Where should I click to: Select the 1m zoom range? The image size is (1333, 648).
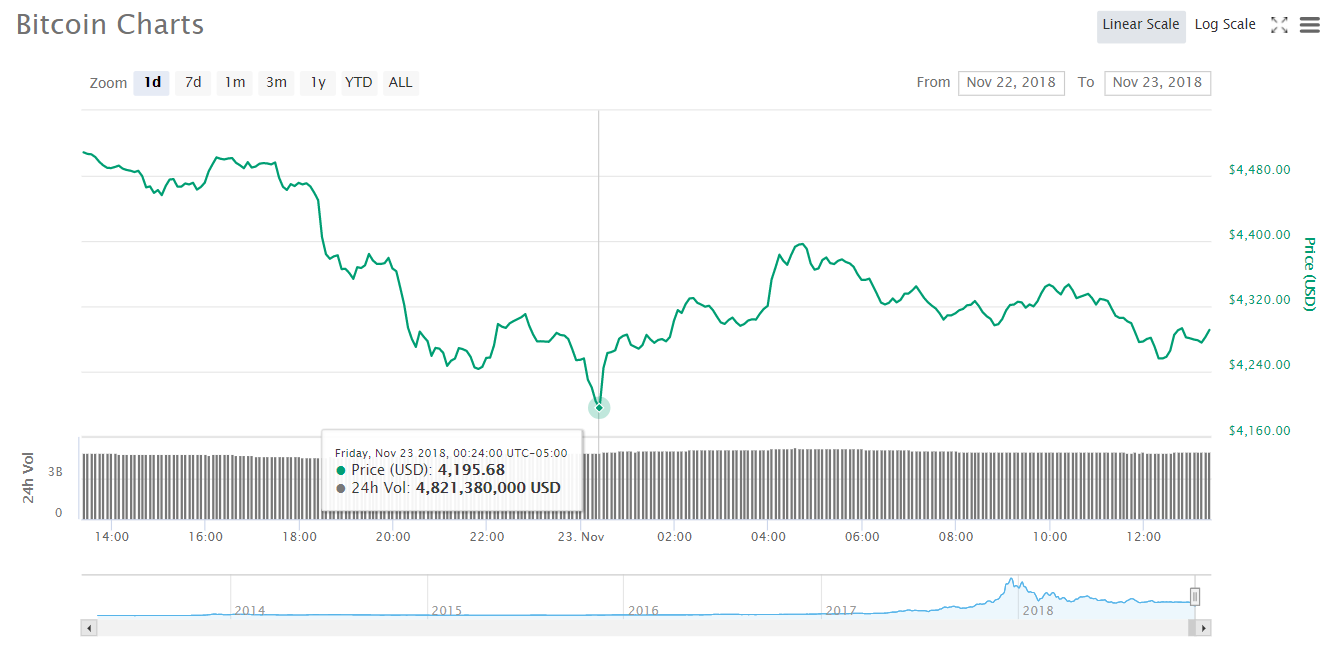(235, 82)
